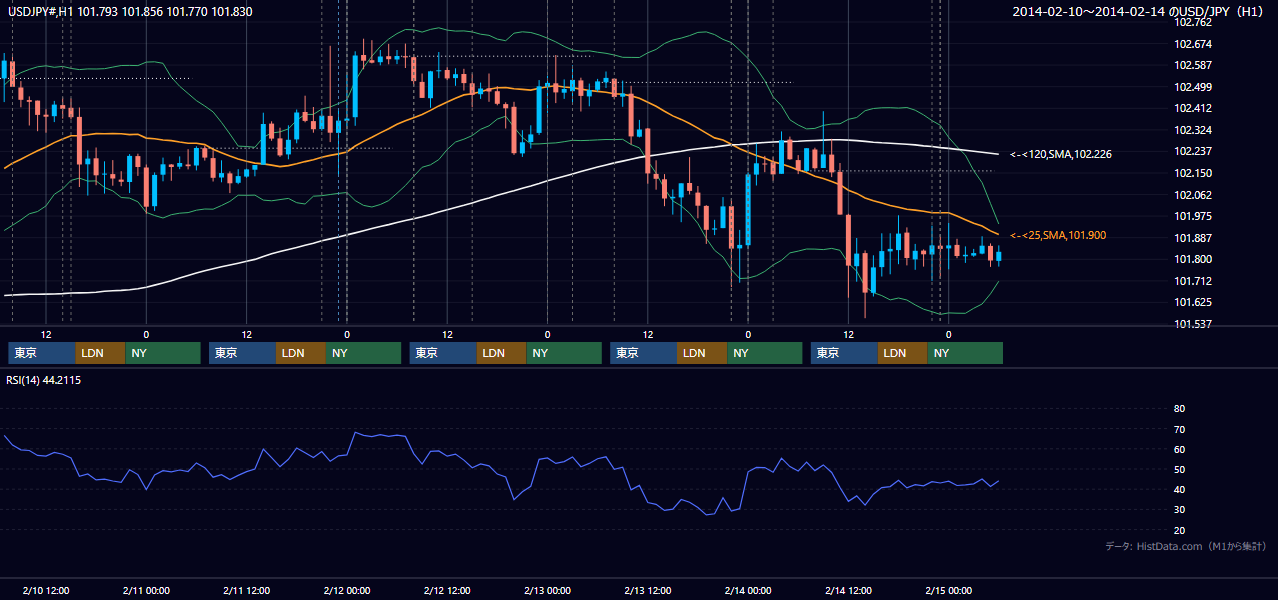The image size is (1278, 600).
Task: Select the 2/13 12:00 time axis label
Action: click(x=648, y=591)
